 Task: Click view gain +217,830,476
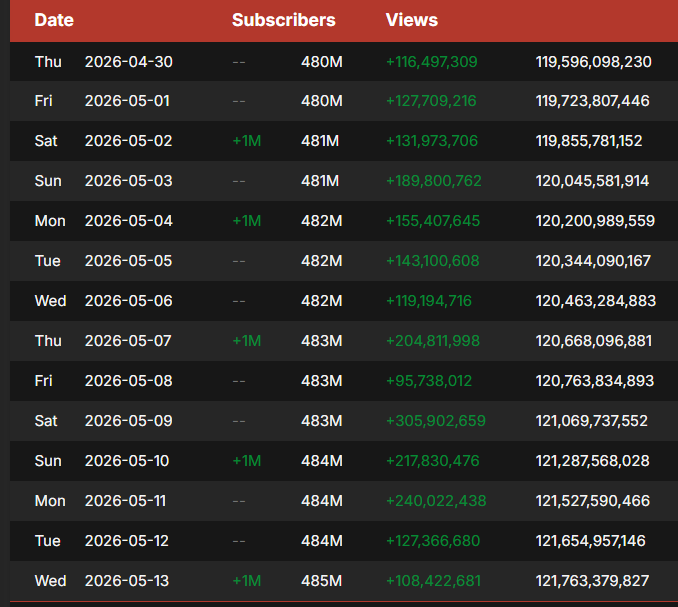pyautogui.click(x=432, y=461)
